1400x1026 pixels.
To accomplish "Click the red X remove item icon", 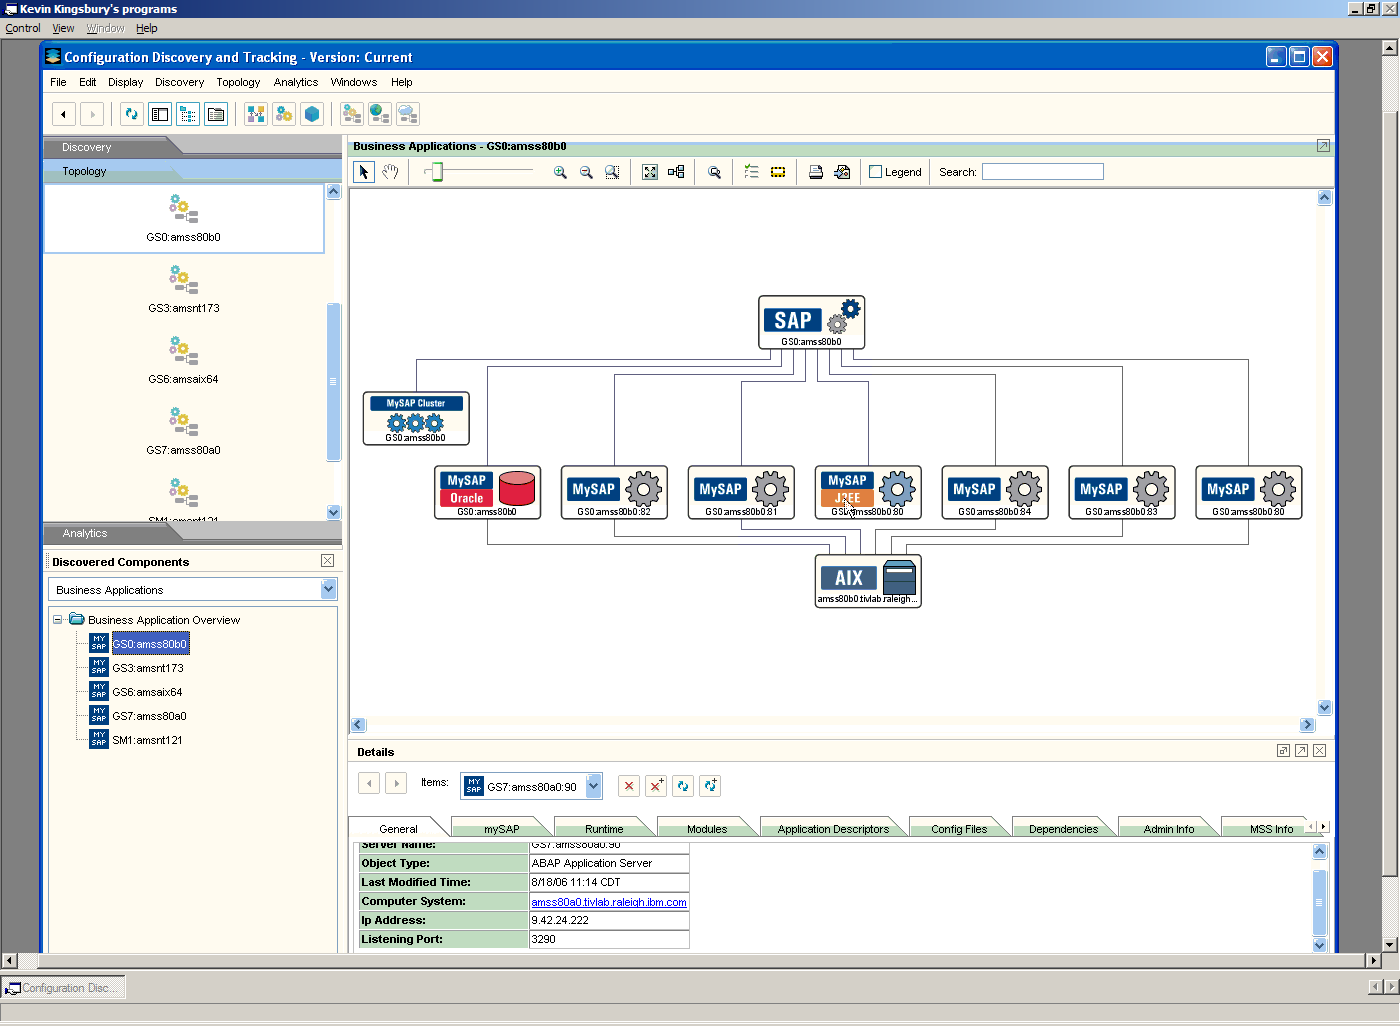I will click(629, 786).
